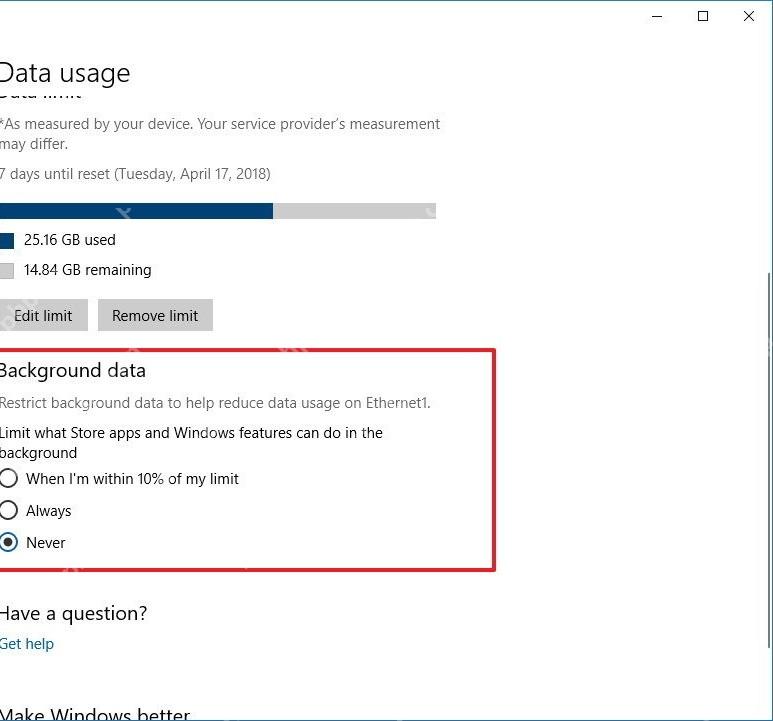Maximize the Settings window
The height and width of the screenshot is (721, 773).
click(703, 16)
